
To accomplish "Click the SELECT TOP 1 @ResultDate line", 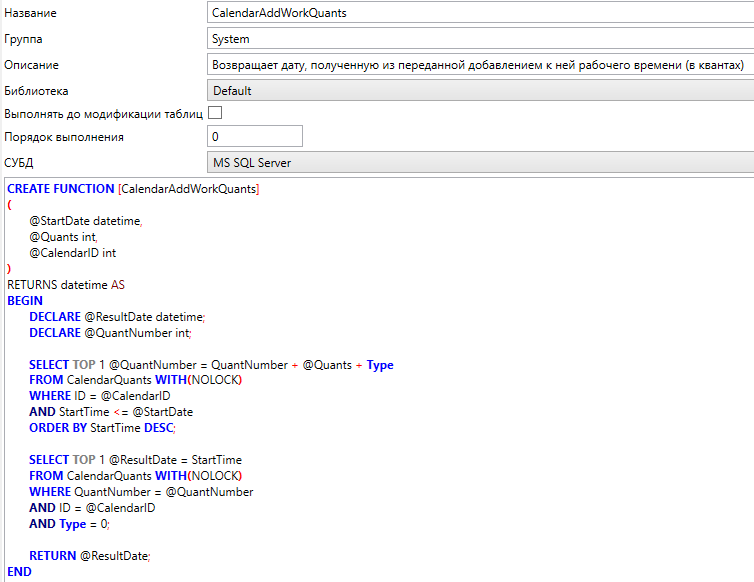I will click(135, 460).
